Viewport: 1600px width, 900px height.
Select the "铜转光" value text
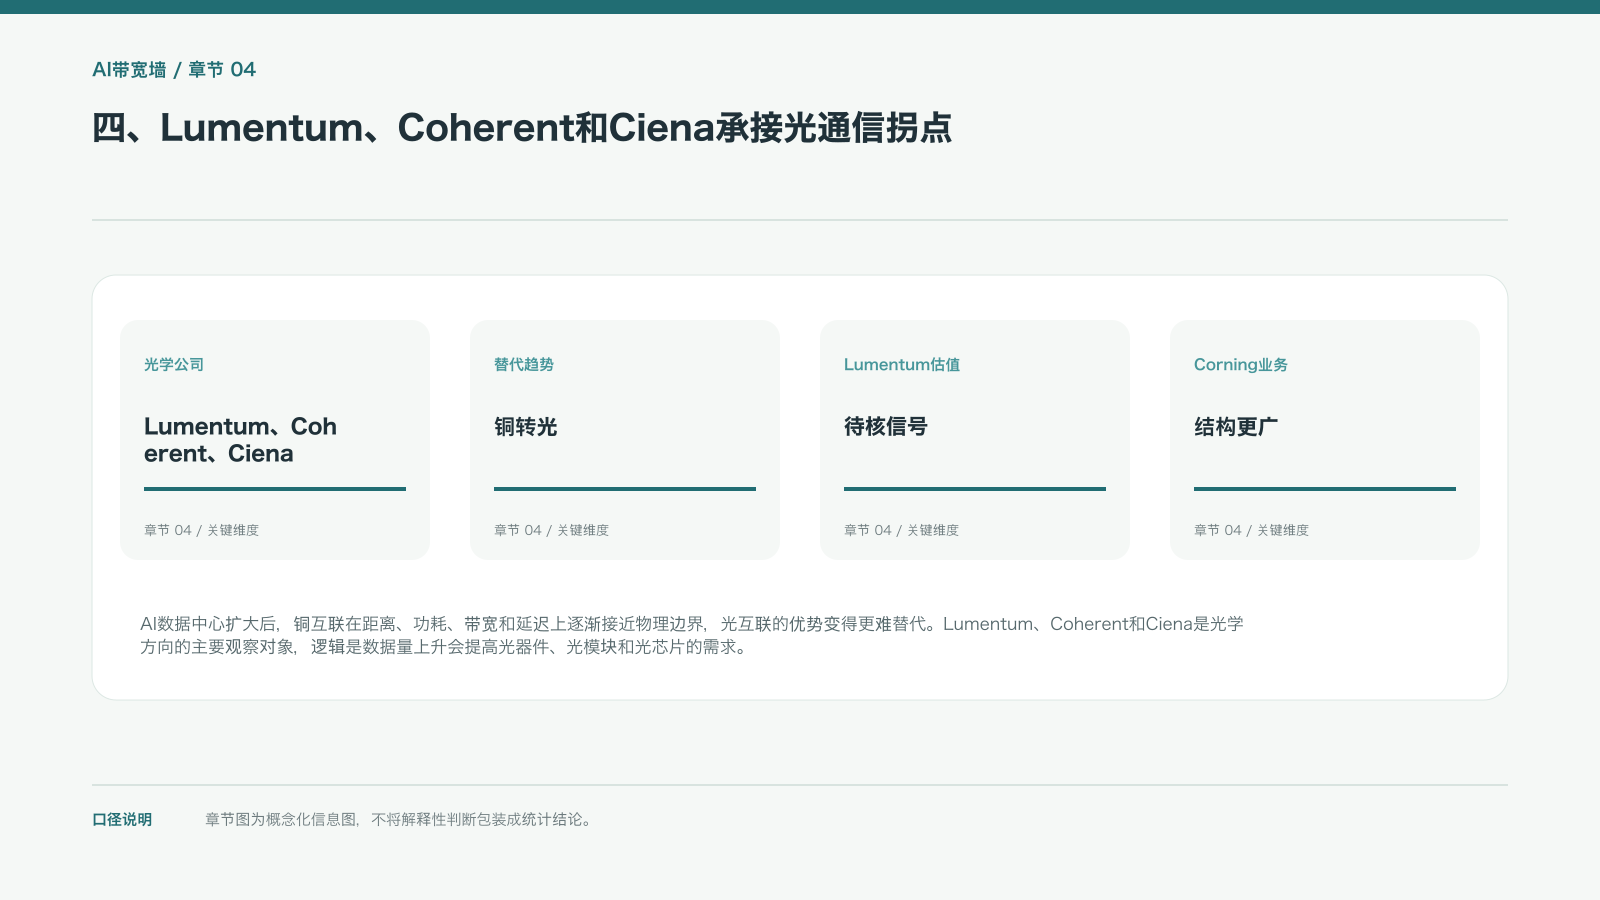click(x=526, y=427)
